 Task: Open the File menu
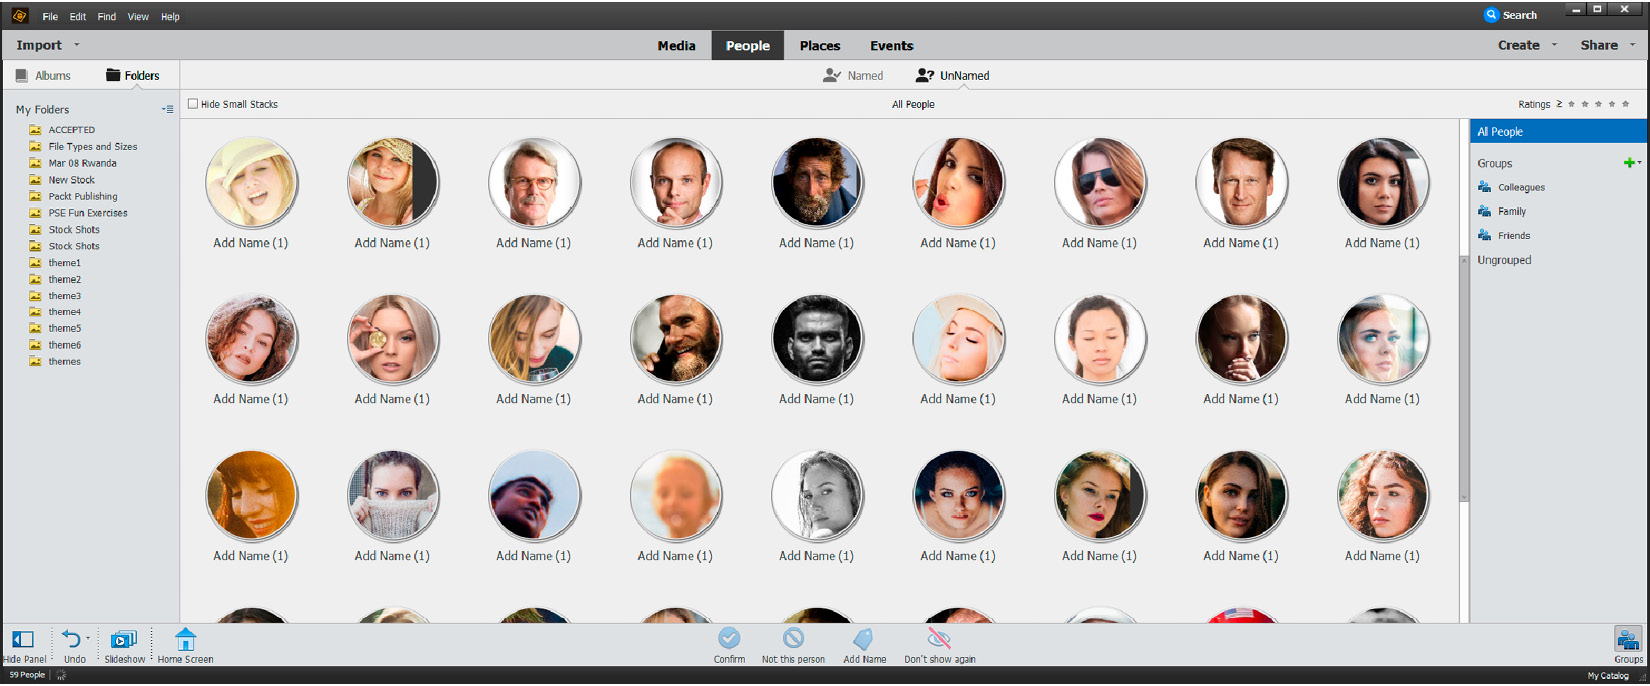50,17
